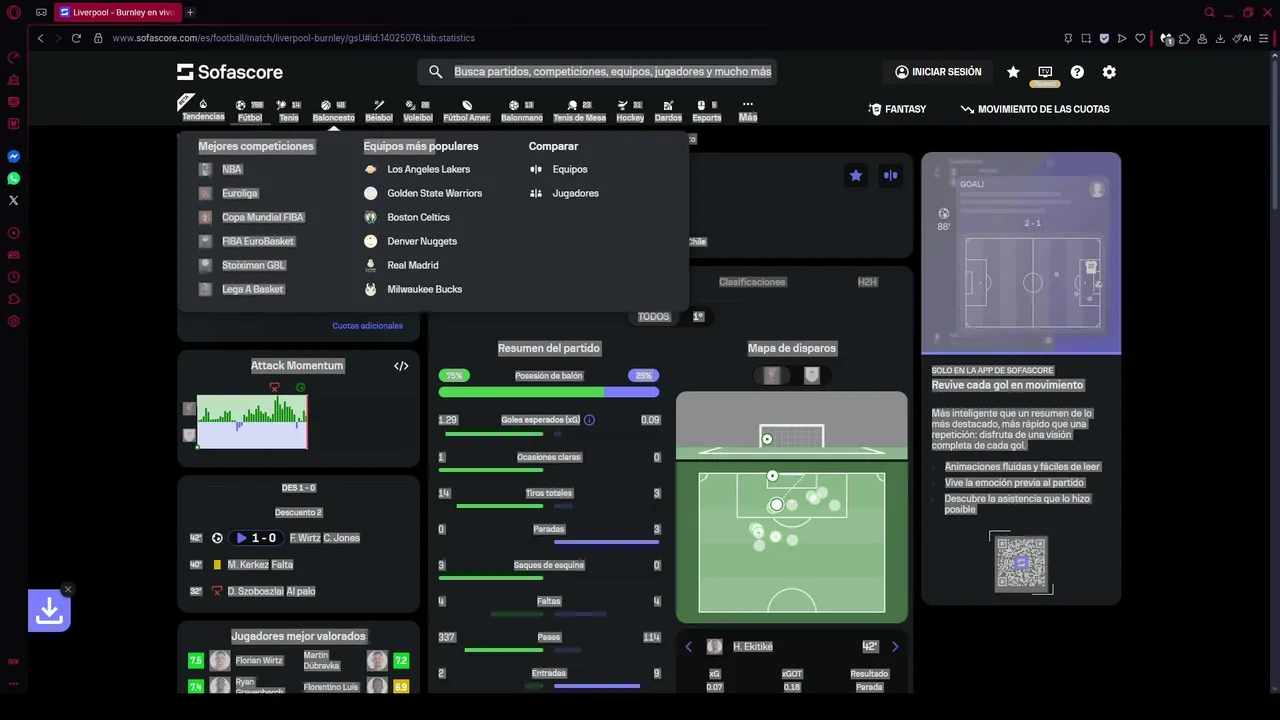Viewport: 1280px width, 720px height.
Task: Play the 1 - 0 goal video
Action: click(255, 538)
